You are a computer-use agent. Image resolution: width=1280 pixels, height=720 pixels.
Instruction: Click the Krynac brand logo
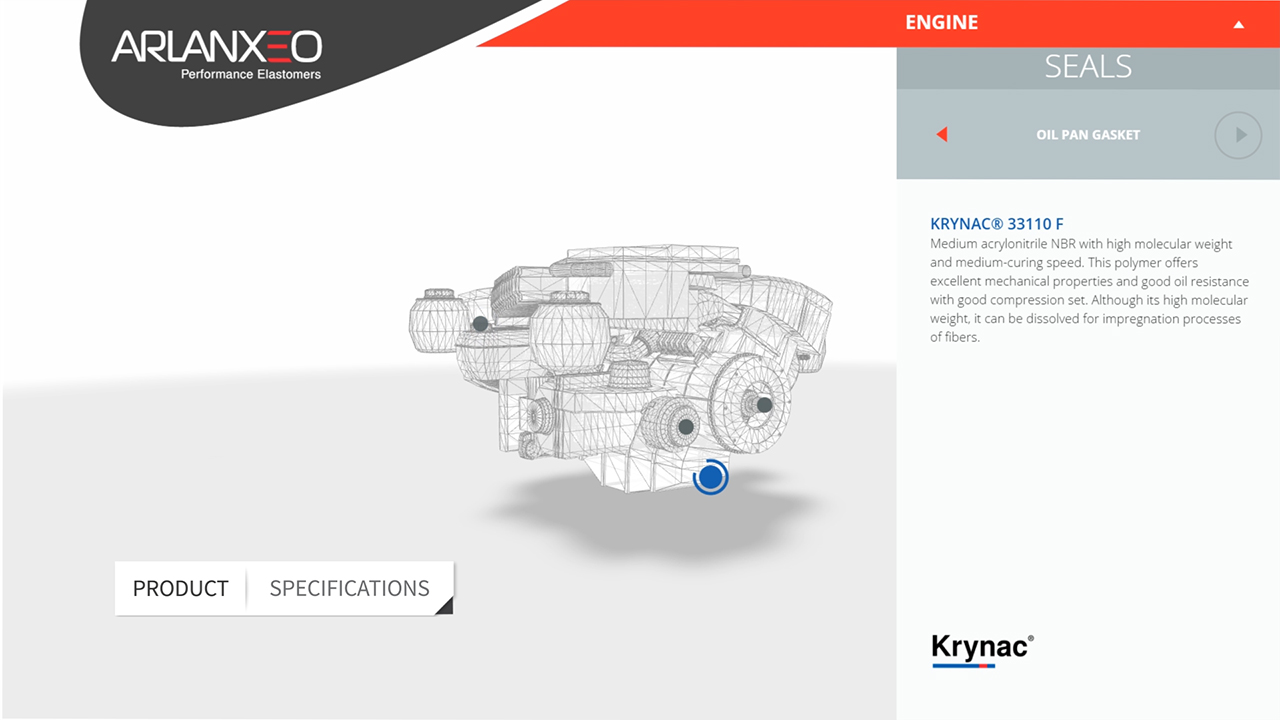(x=982, y=650)
